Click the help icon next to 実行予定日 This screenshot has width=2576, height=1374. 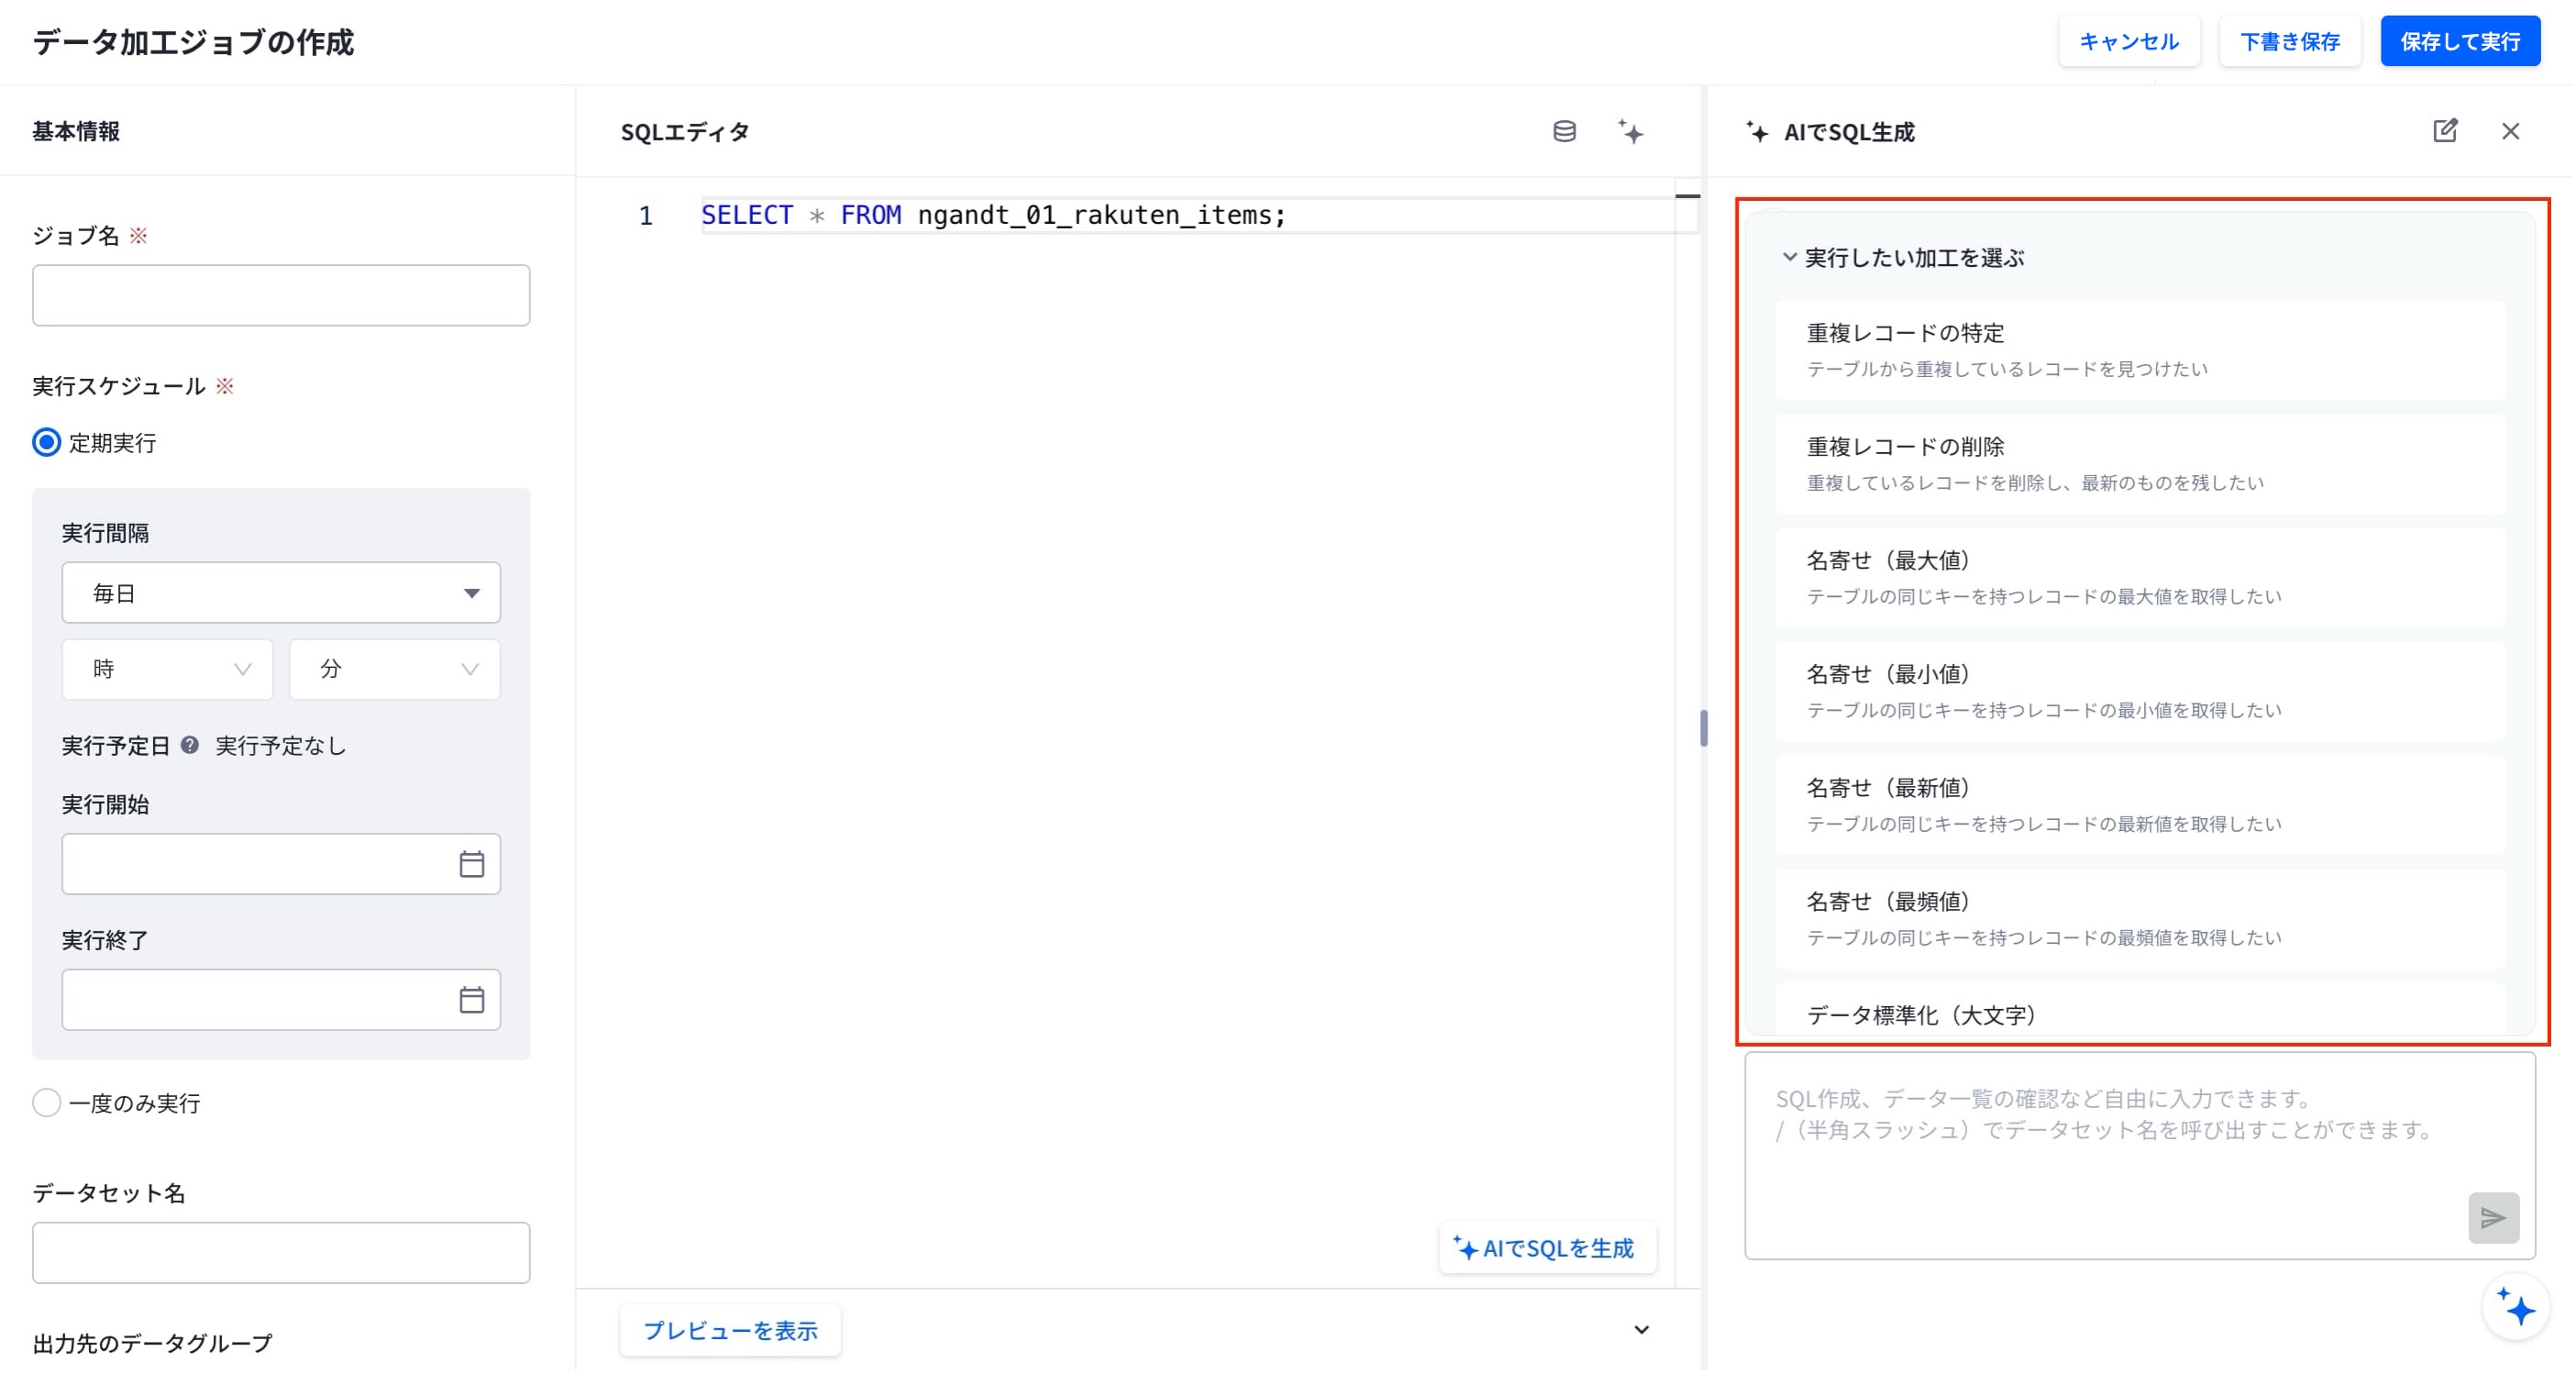189,745
